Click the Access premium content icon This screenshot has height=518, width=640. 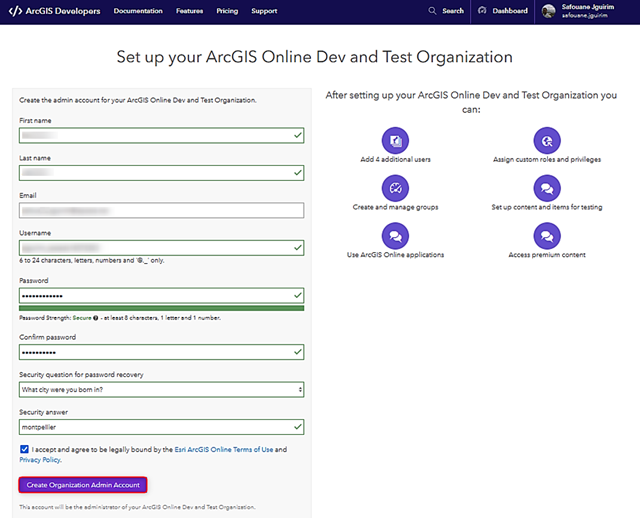point(546,235)
